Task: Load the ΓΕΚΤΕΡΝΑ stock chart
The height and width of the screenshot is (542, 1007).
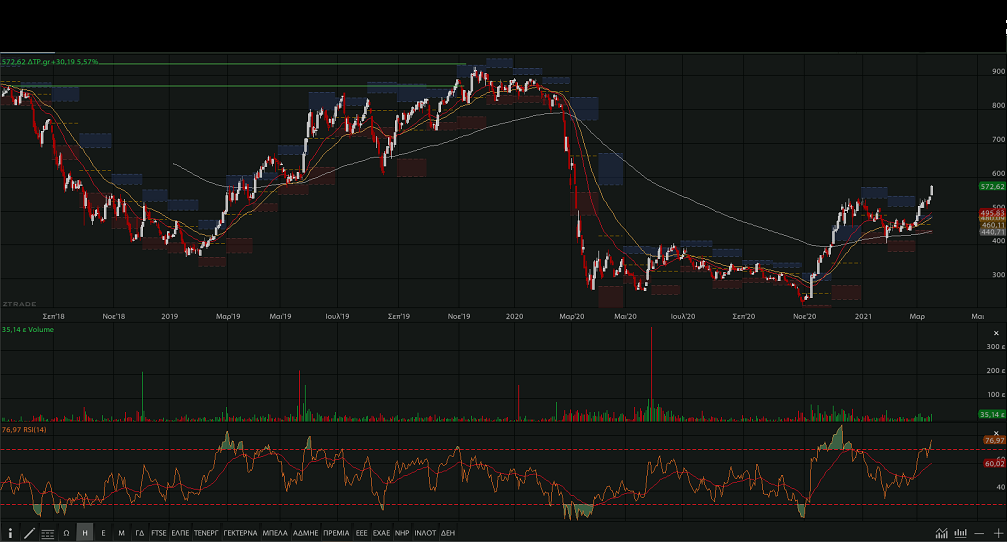Action: [240, 533]
